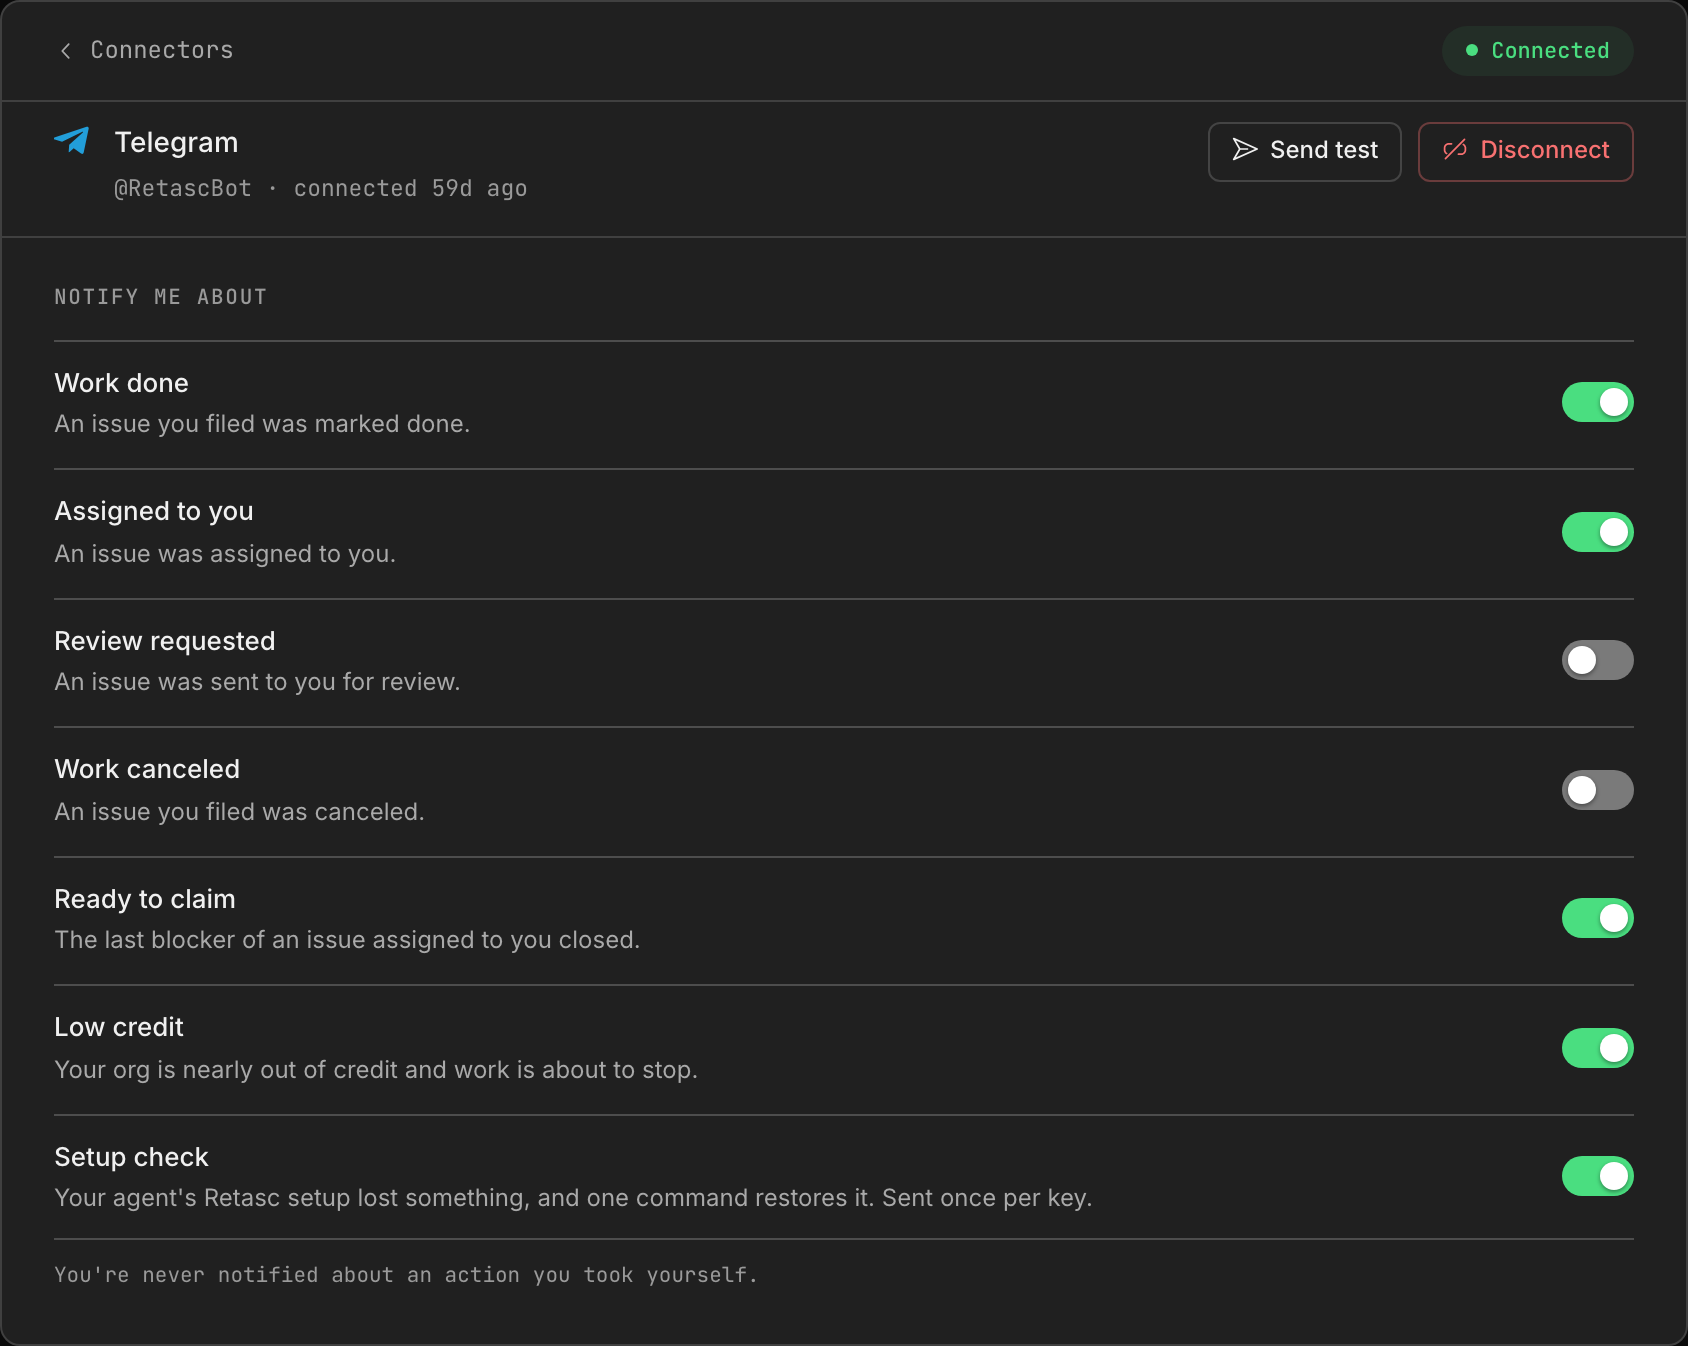The width and height of the screenshot is (1688, 1346).
Task: Switch on the Work canceled toggle
Action: pyautogui.click(x=1597, y=790)
